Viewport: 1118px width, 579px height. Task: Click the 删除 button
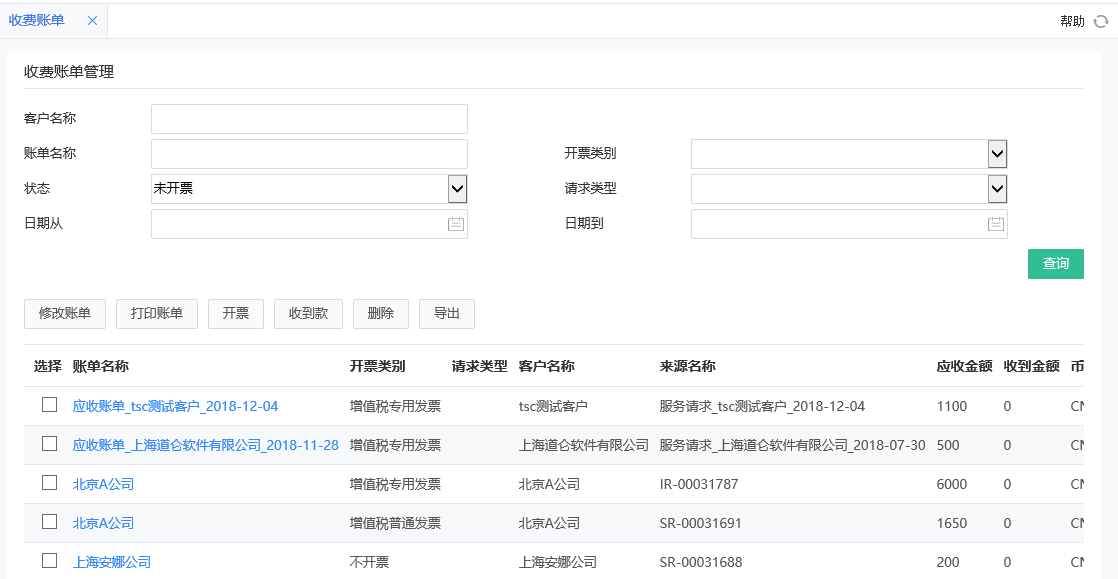click(x=381, y=313)
